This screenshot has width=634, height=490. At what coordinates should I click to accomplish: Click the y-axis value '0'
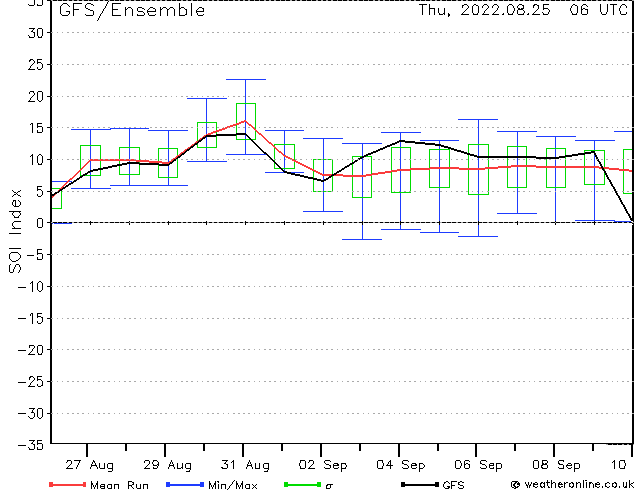39,223
